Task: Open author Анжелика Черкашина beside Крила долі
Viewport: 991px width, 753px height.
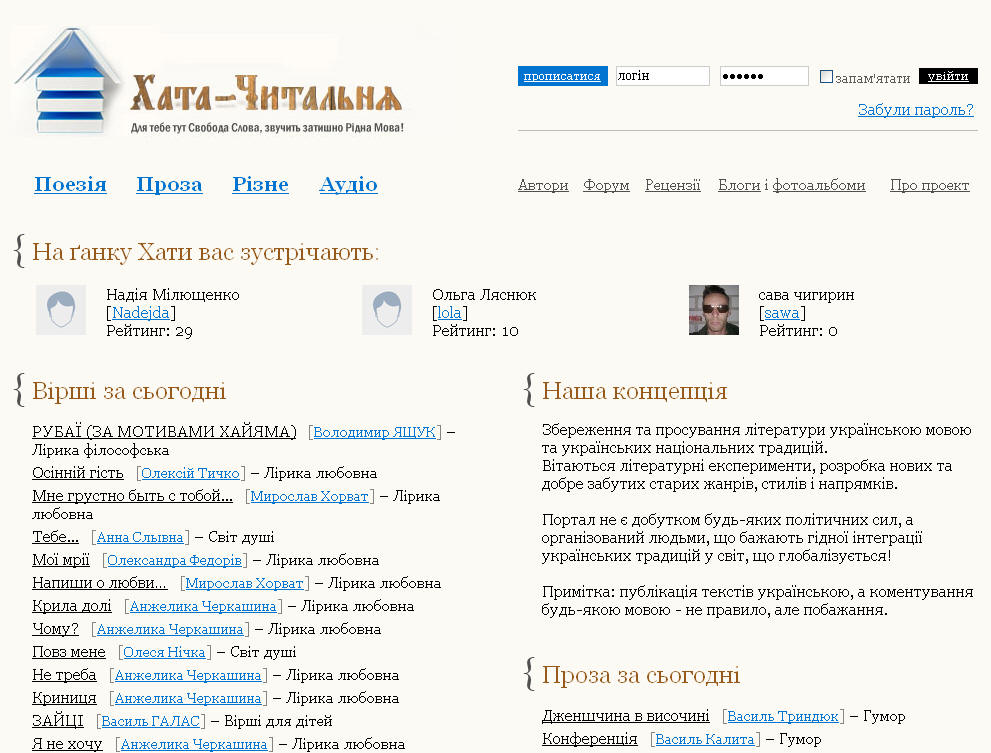Action: point(203,606)
